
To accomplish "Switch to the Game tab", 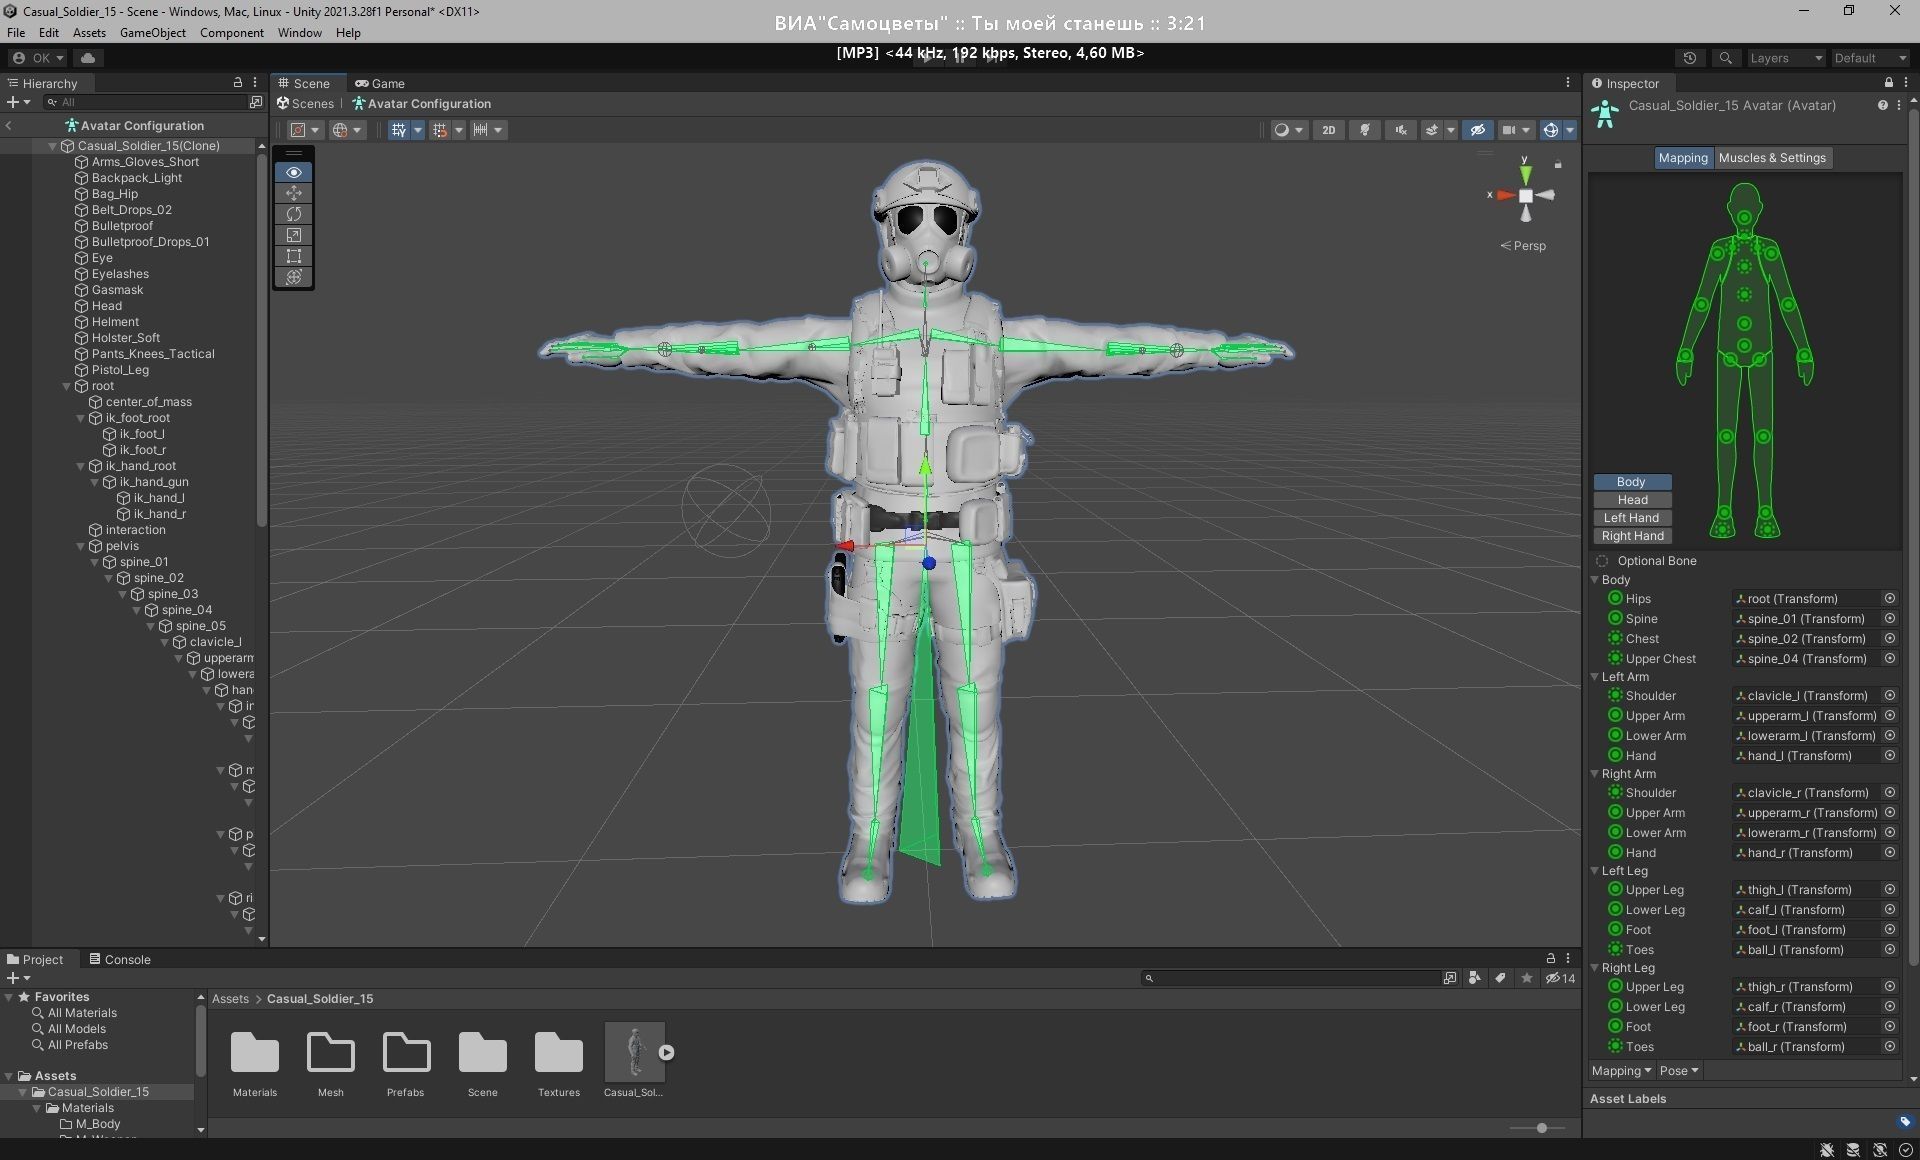I will coord(380,83).
